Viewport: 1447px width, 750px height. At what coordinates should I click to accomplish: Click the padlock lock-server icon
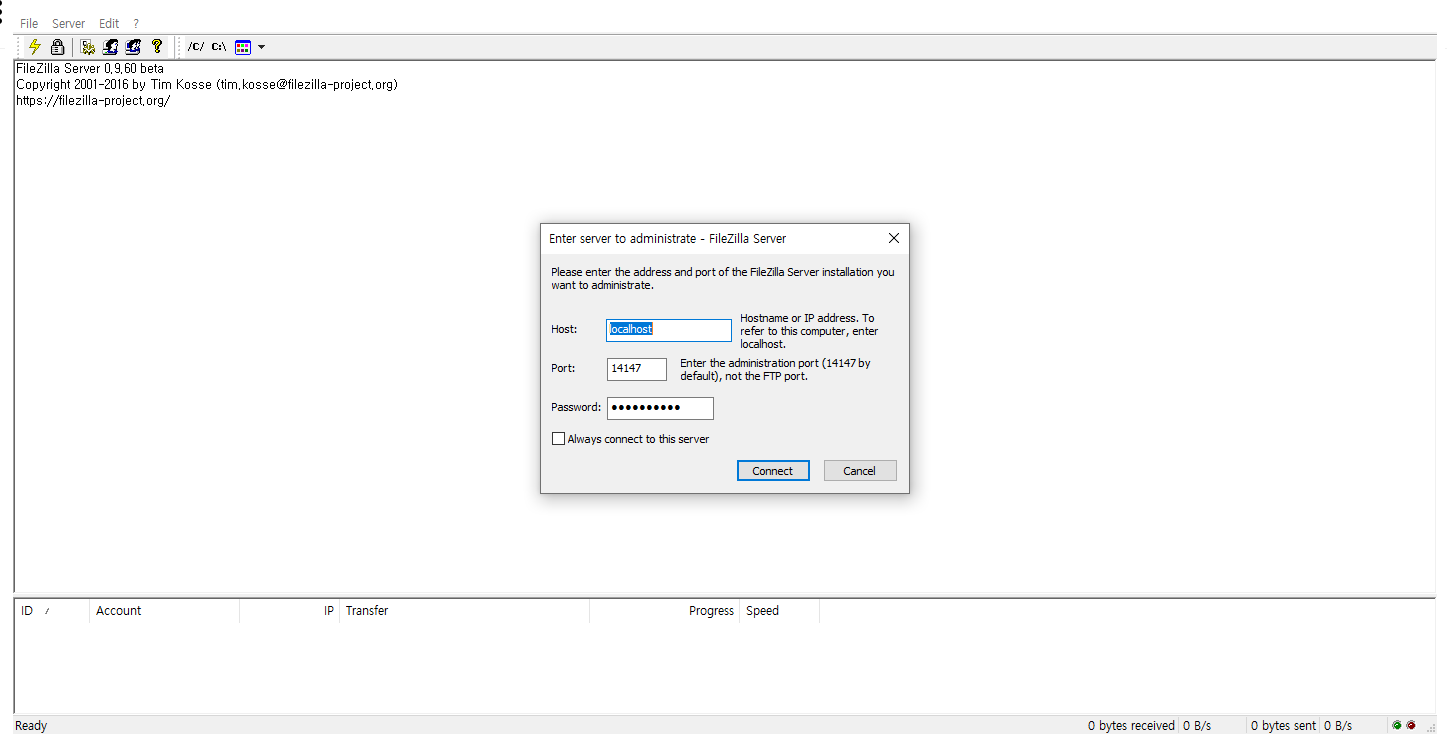58,47
